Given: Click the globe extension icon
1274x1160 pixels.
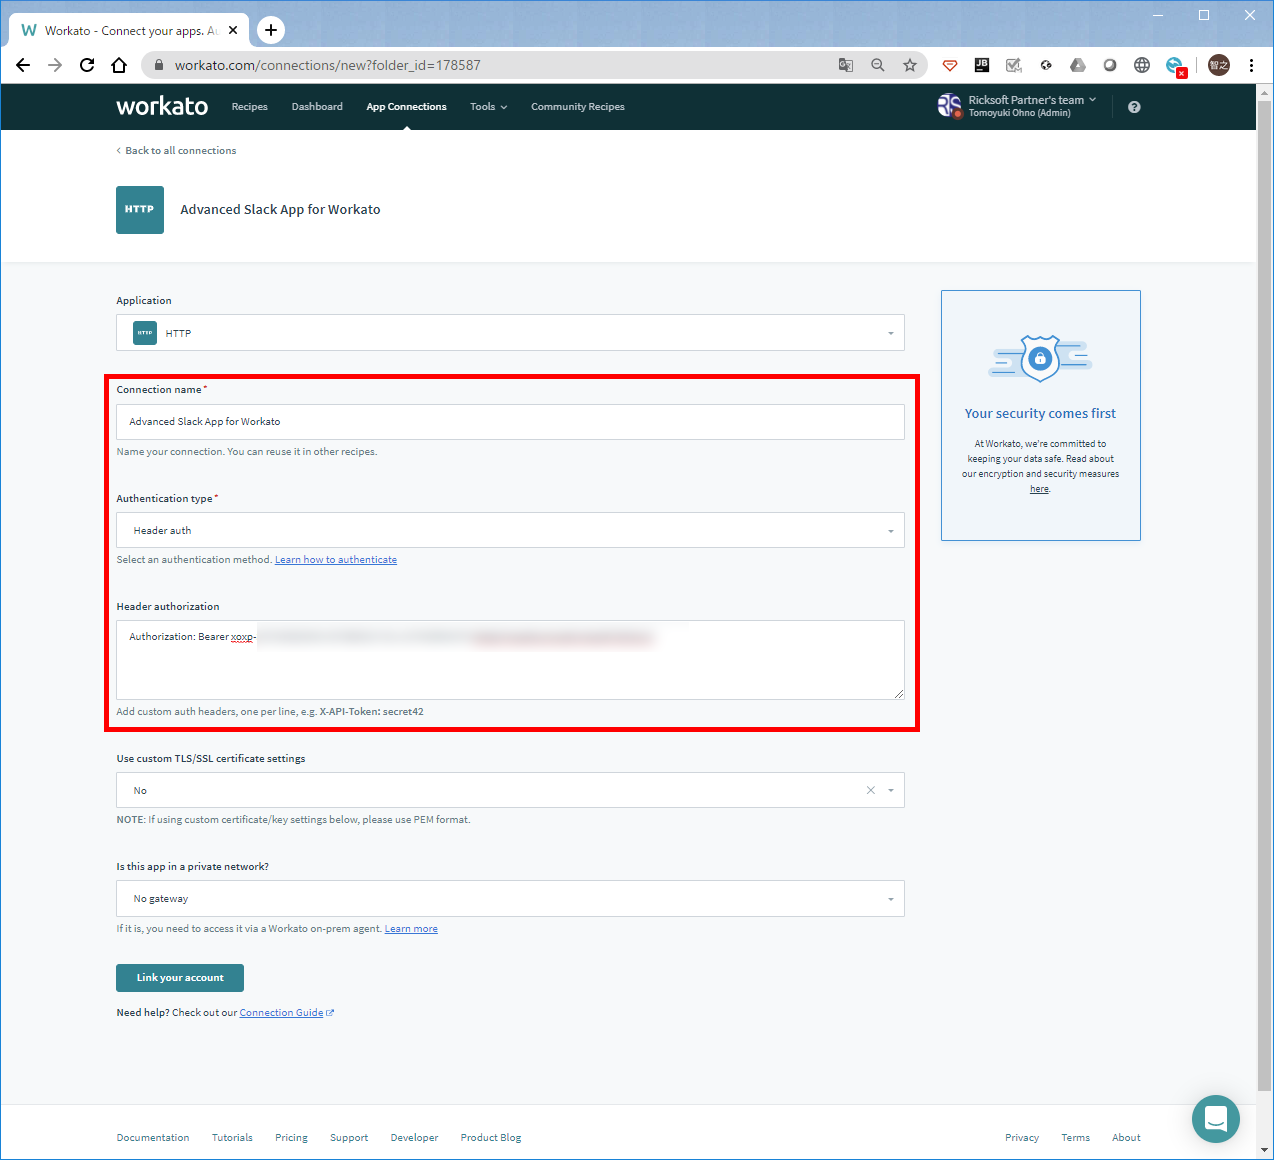Looking at the screenshot, I should coord(1142,65).
